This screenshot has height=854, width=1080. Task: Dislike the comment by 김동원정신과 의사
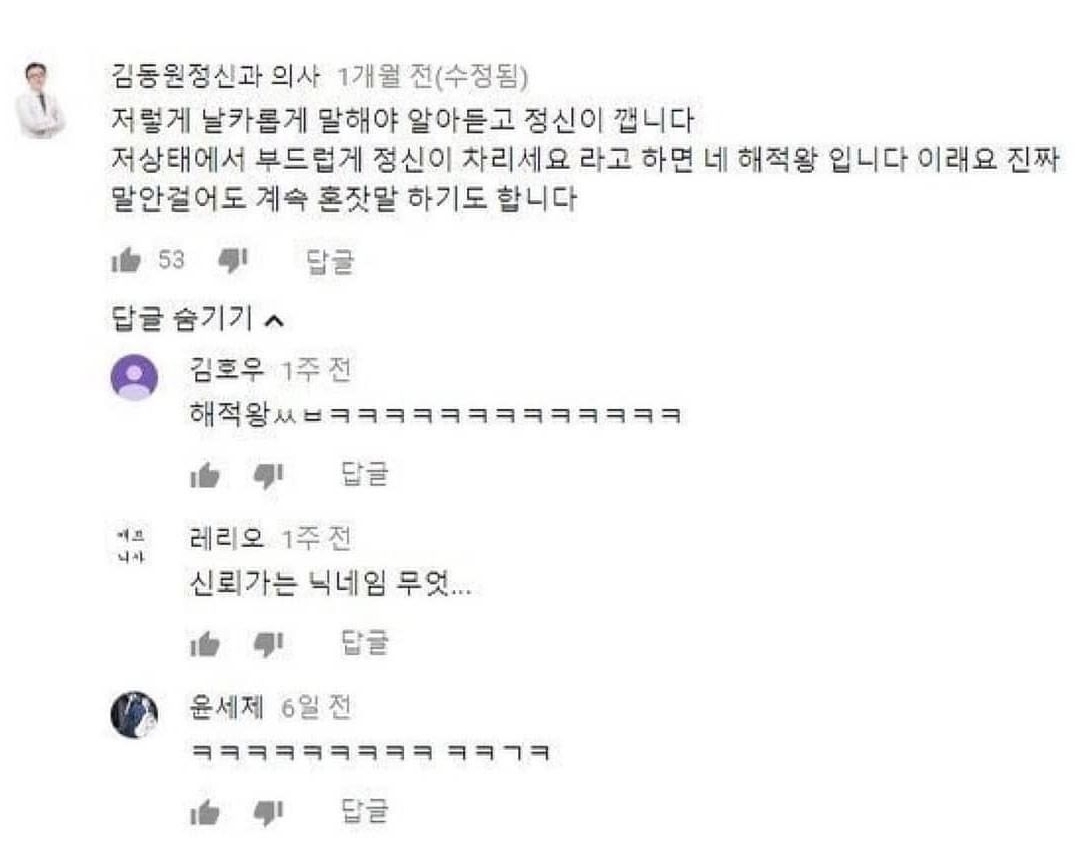[232, 260]
